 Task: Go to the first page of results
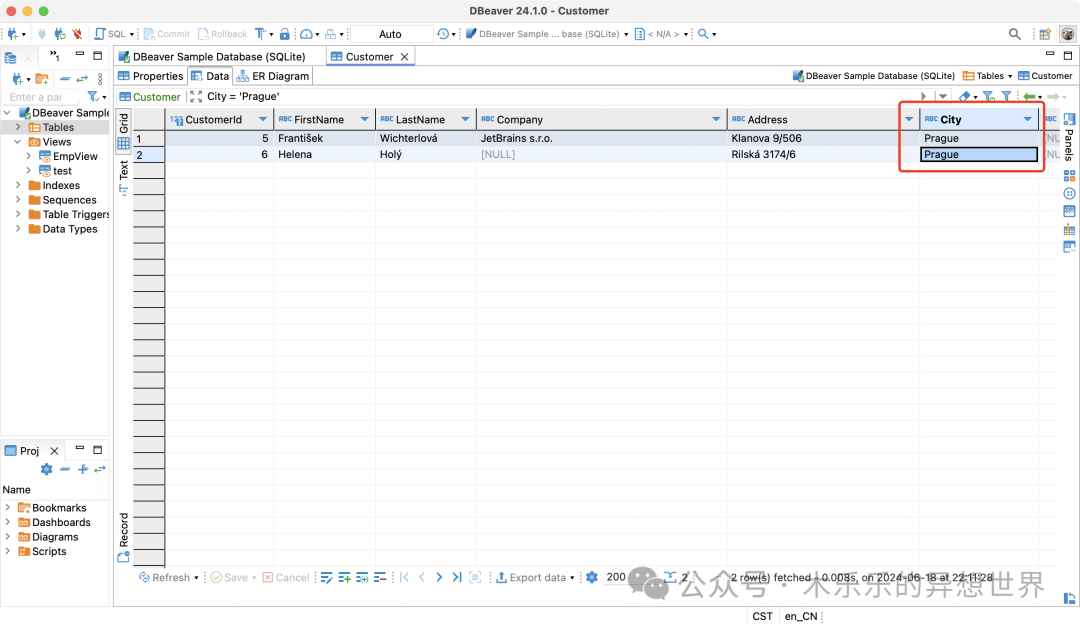[404, 577]
